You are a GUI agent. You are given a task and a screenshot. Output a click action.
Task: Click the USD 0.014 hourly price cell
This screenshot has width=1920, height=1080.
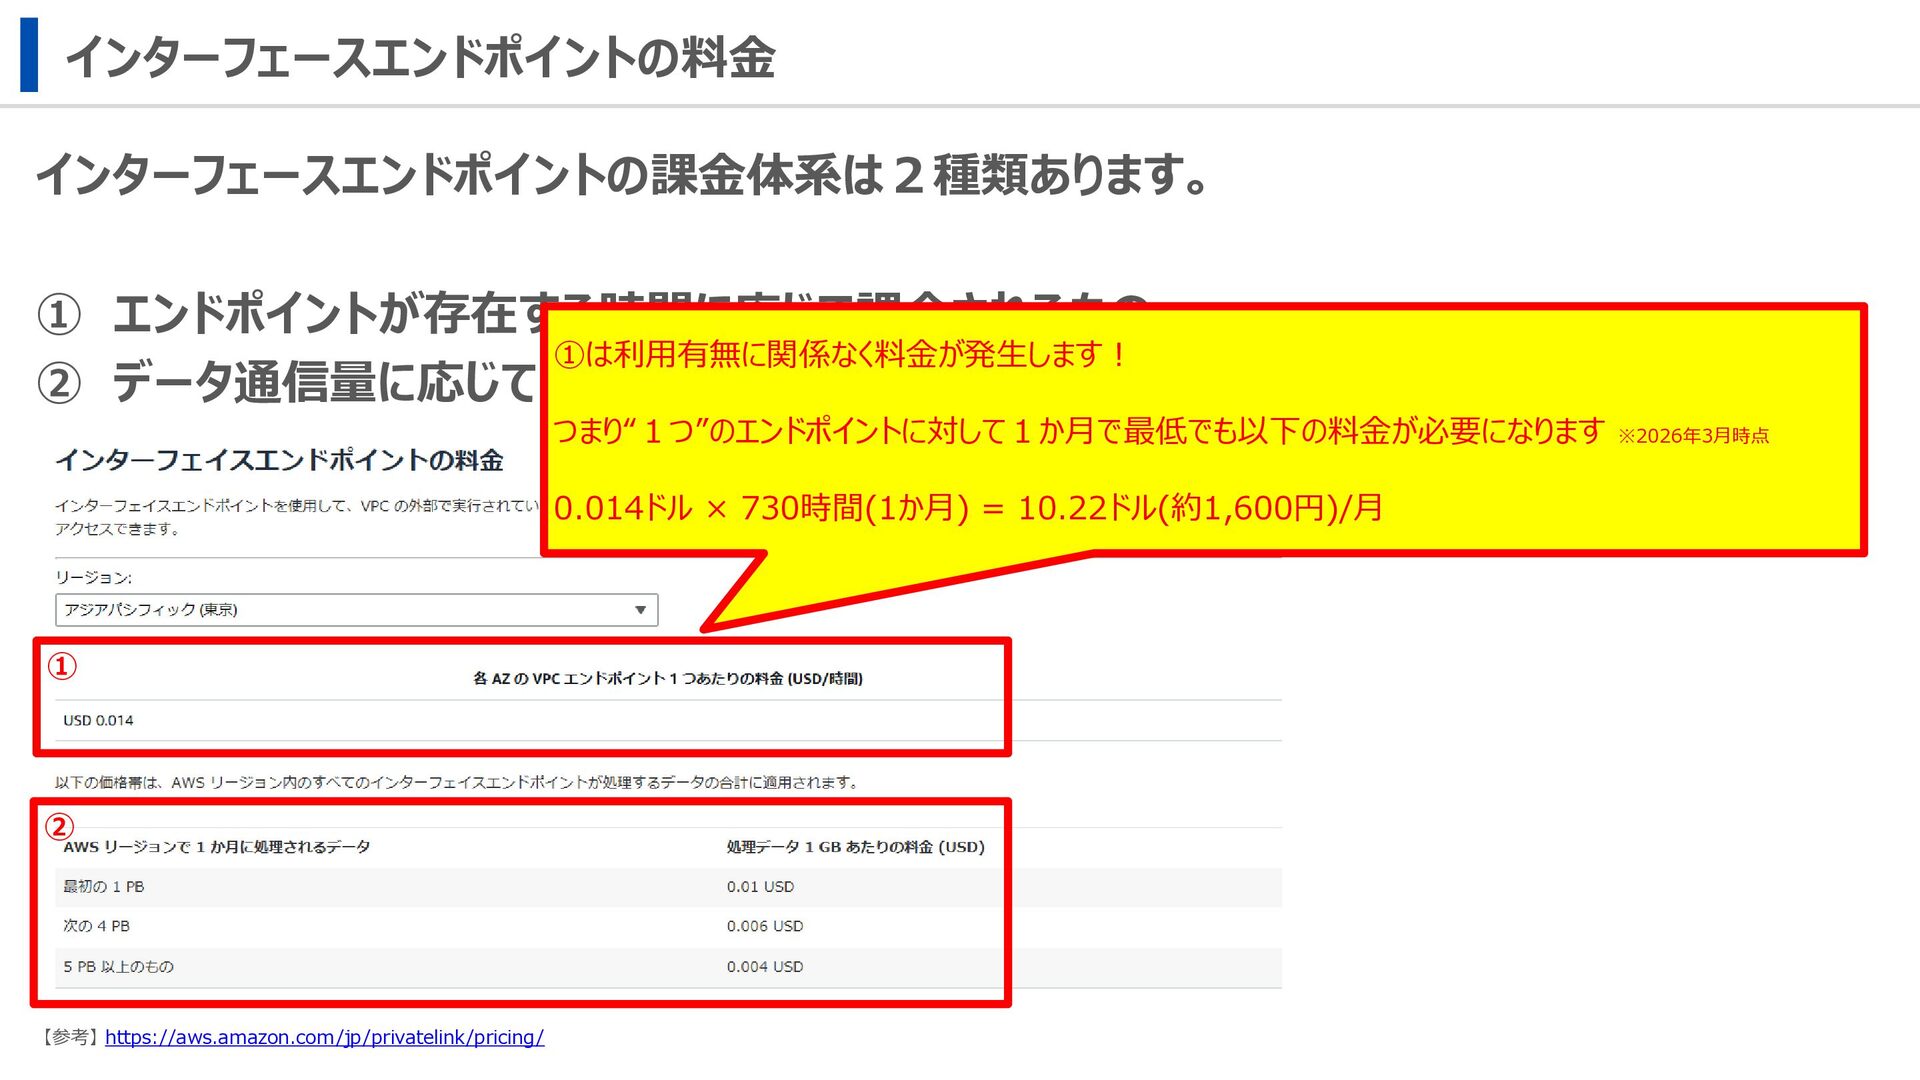(x=98, y=720)
